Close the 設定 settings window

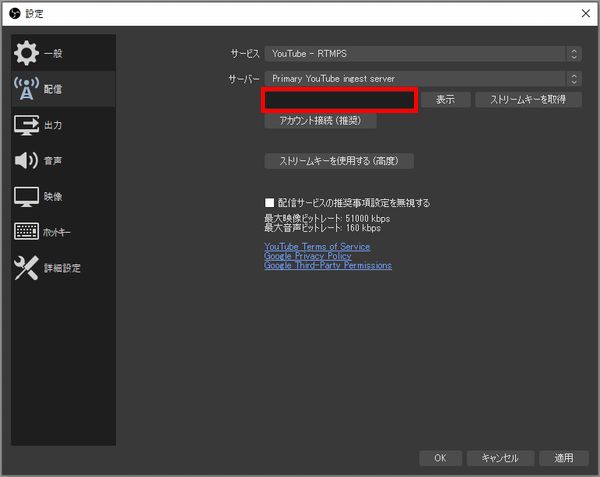coord(586,13)
